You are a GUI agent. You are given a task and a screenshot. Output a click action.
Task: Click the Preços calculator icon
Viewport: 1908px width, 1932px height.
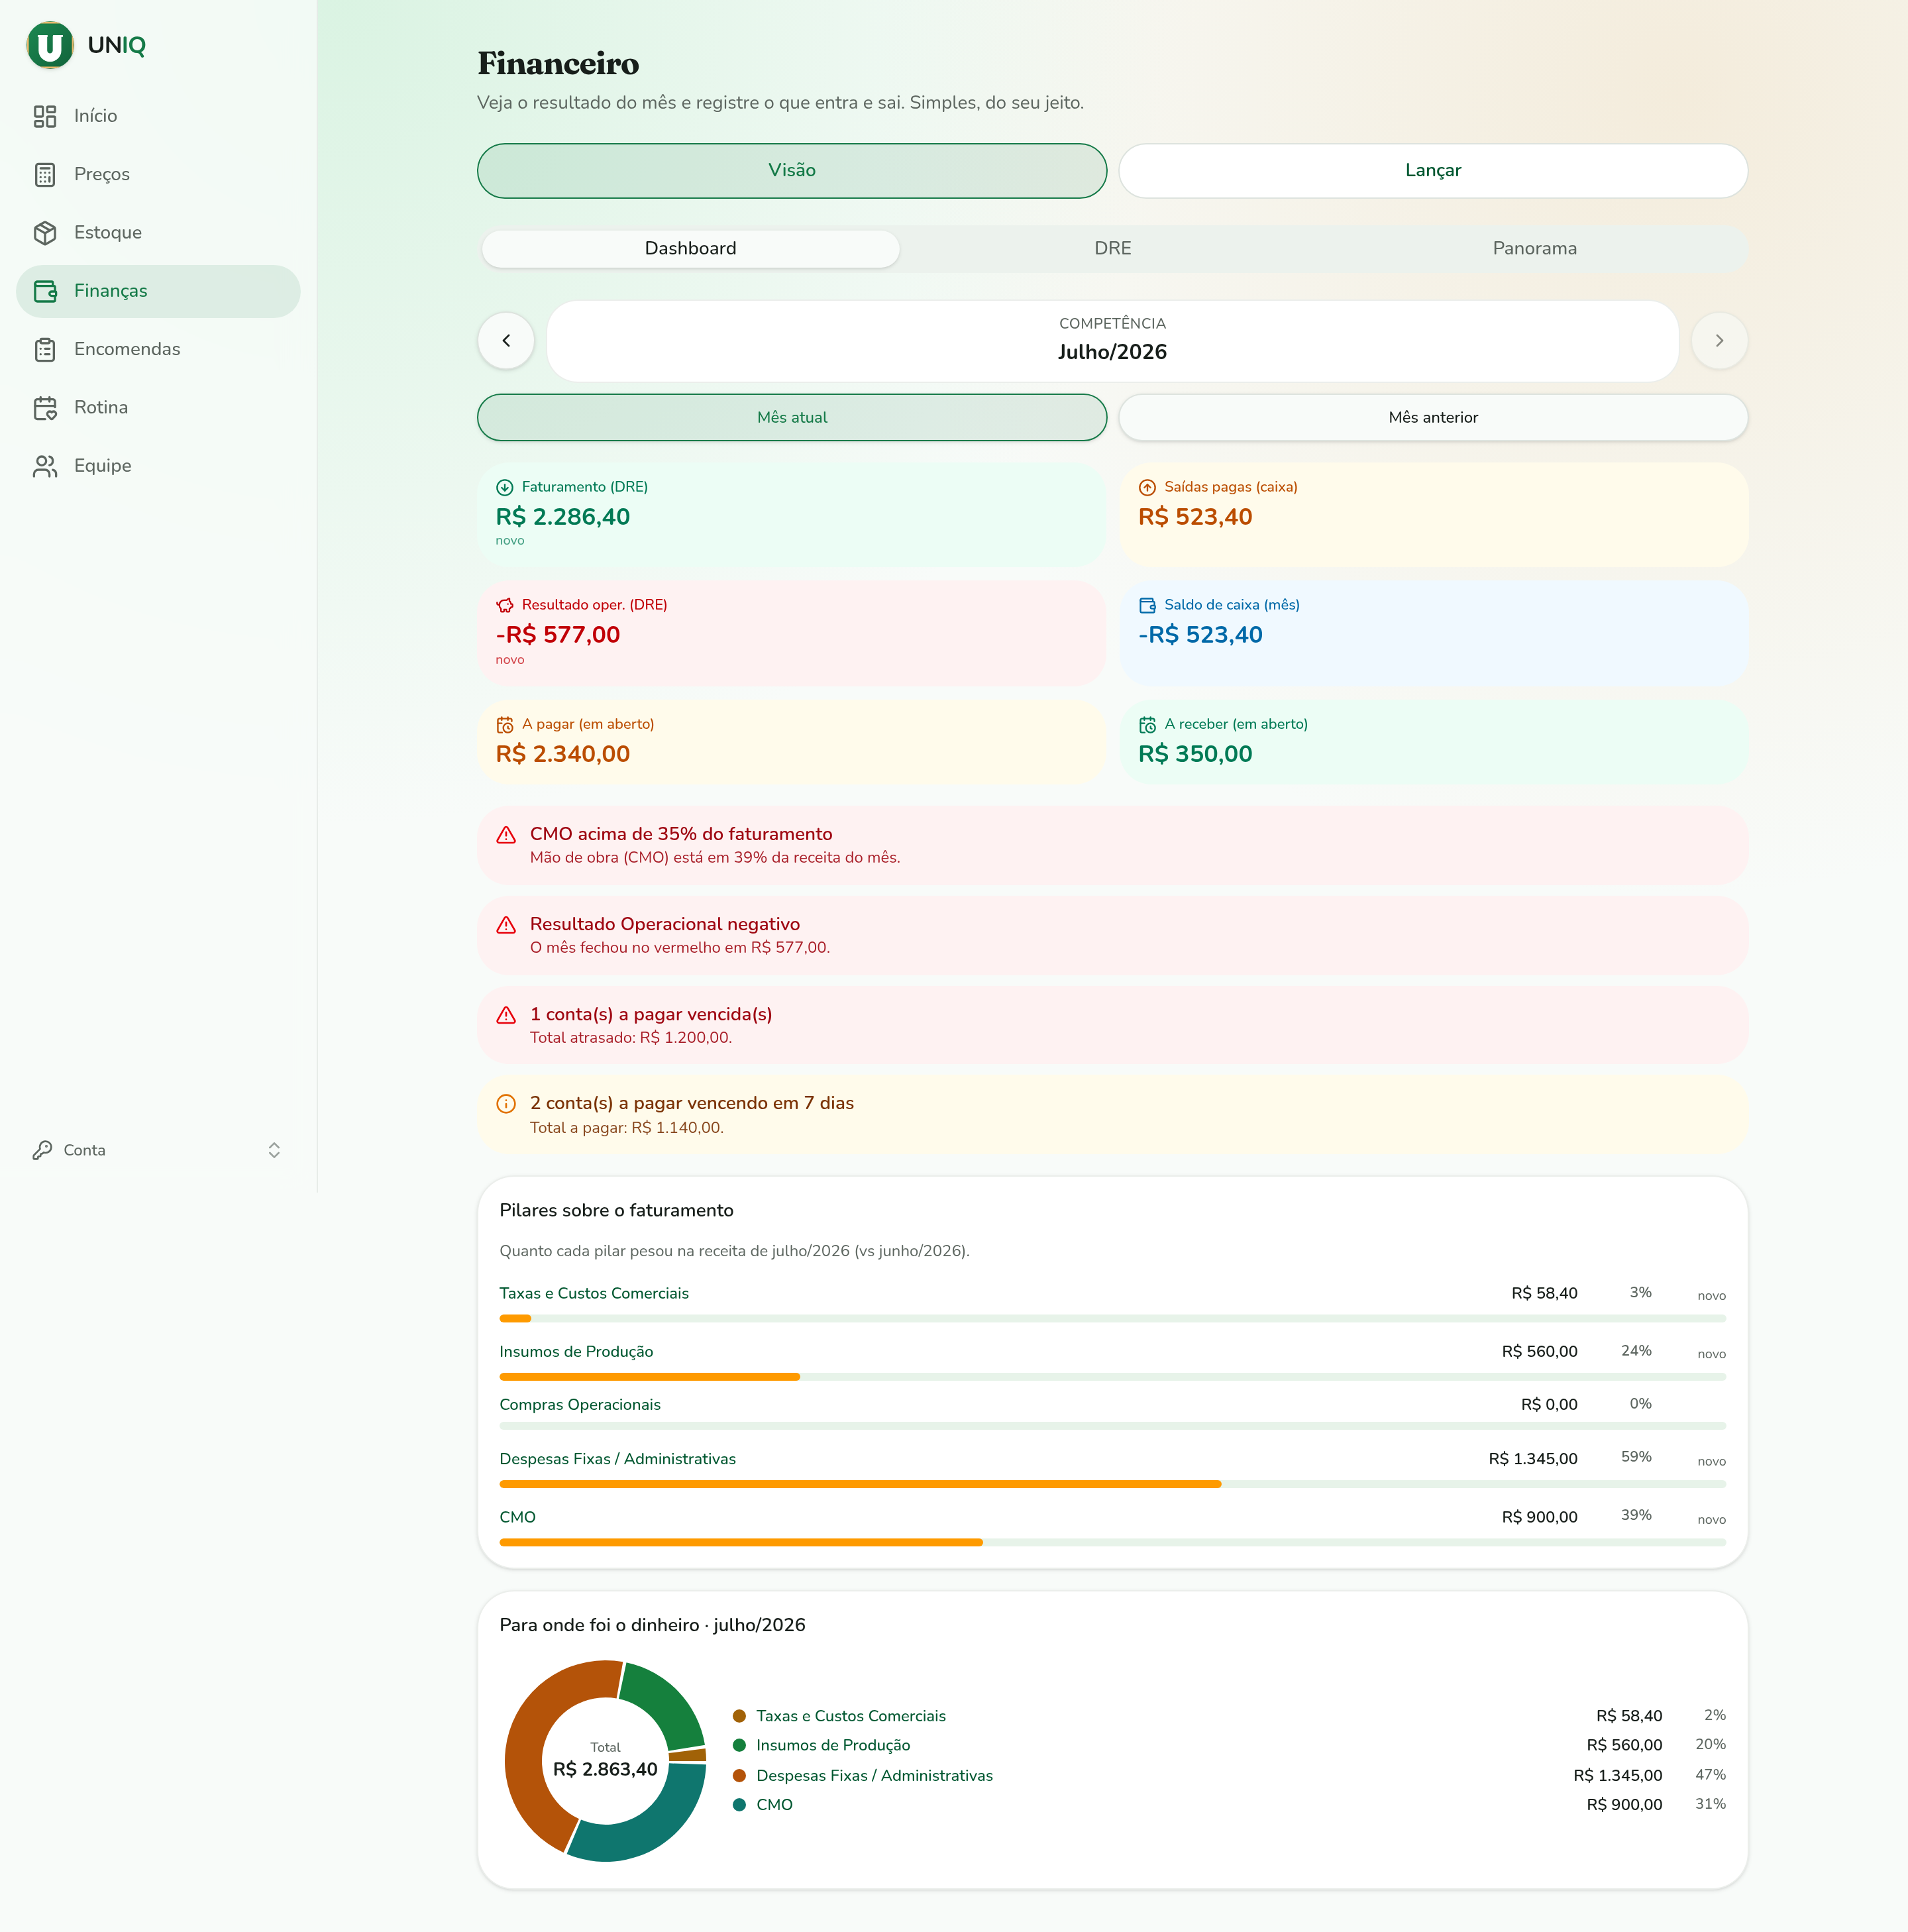[45, 175]
